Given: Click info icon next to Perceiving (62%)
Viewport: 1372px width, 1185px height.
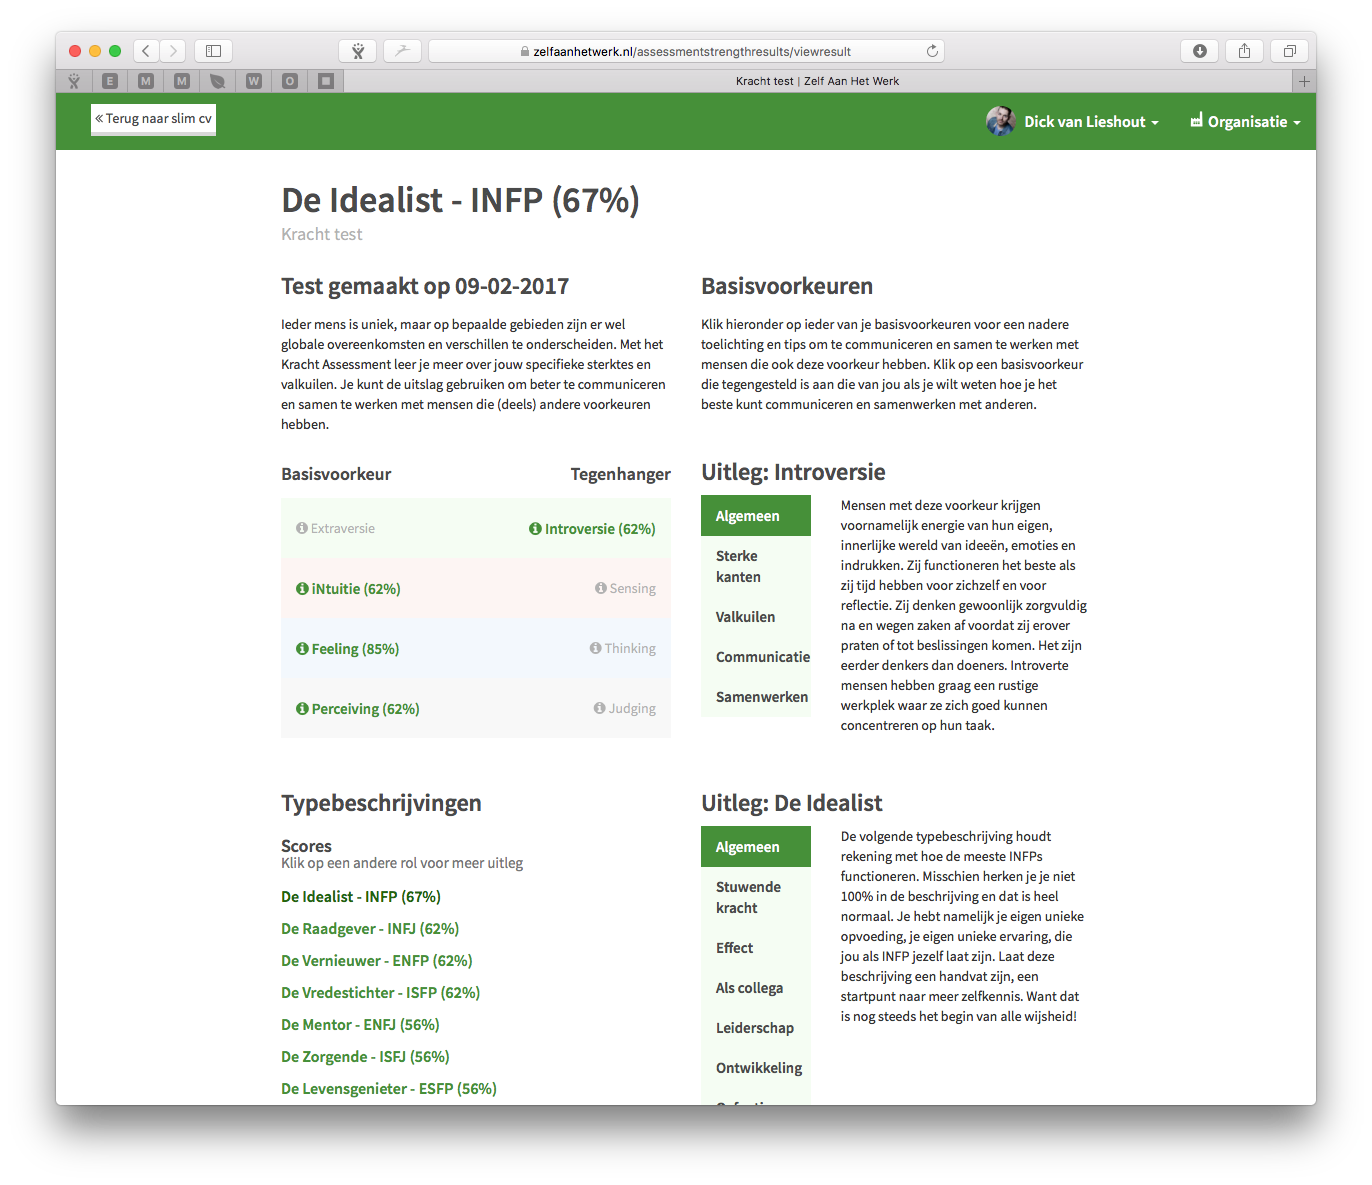Looking at the screenshot, I should coord(302,709).
